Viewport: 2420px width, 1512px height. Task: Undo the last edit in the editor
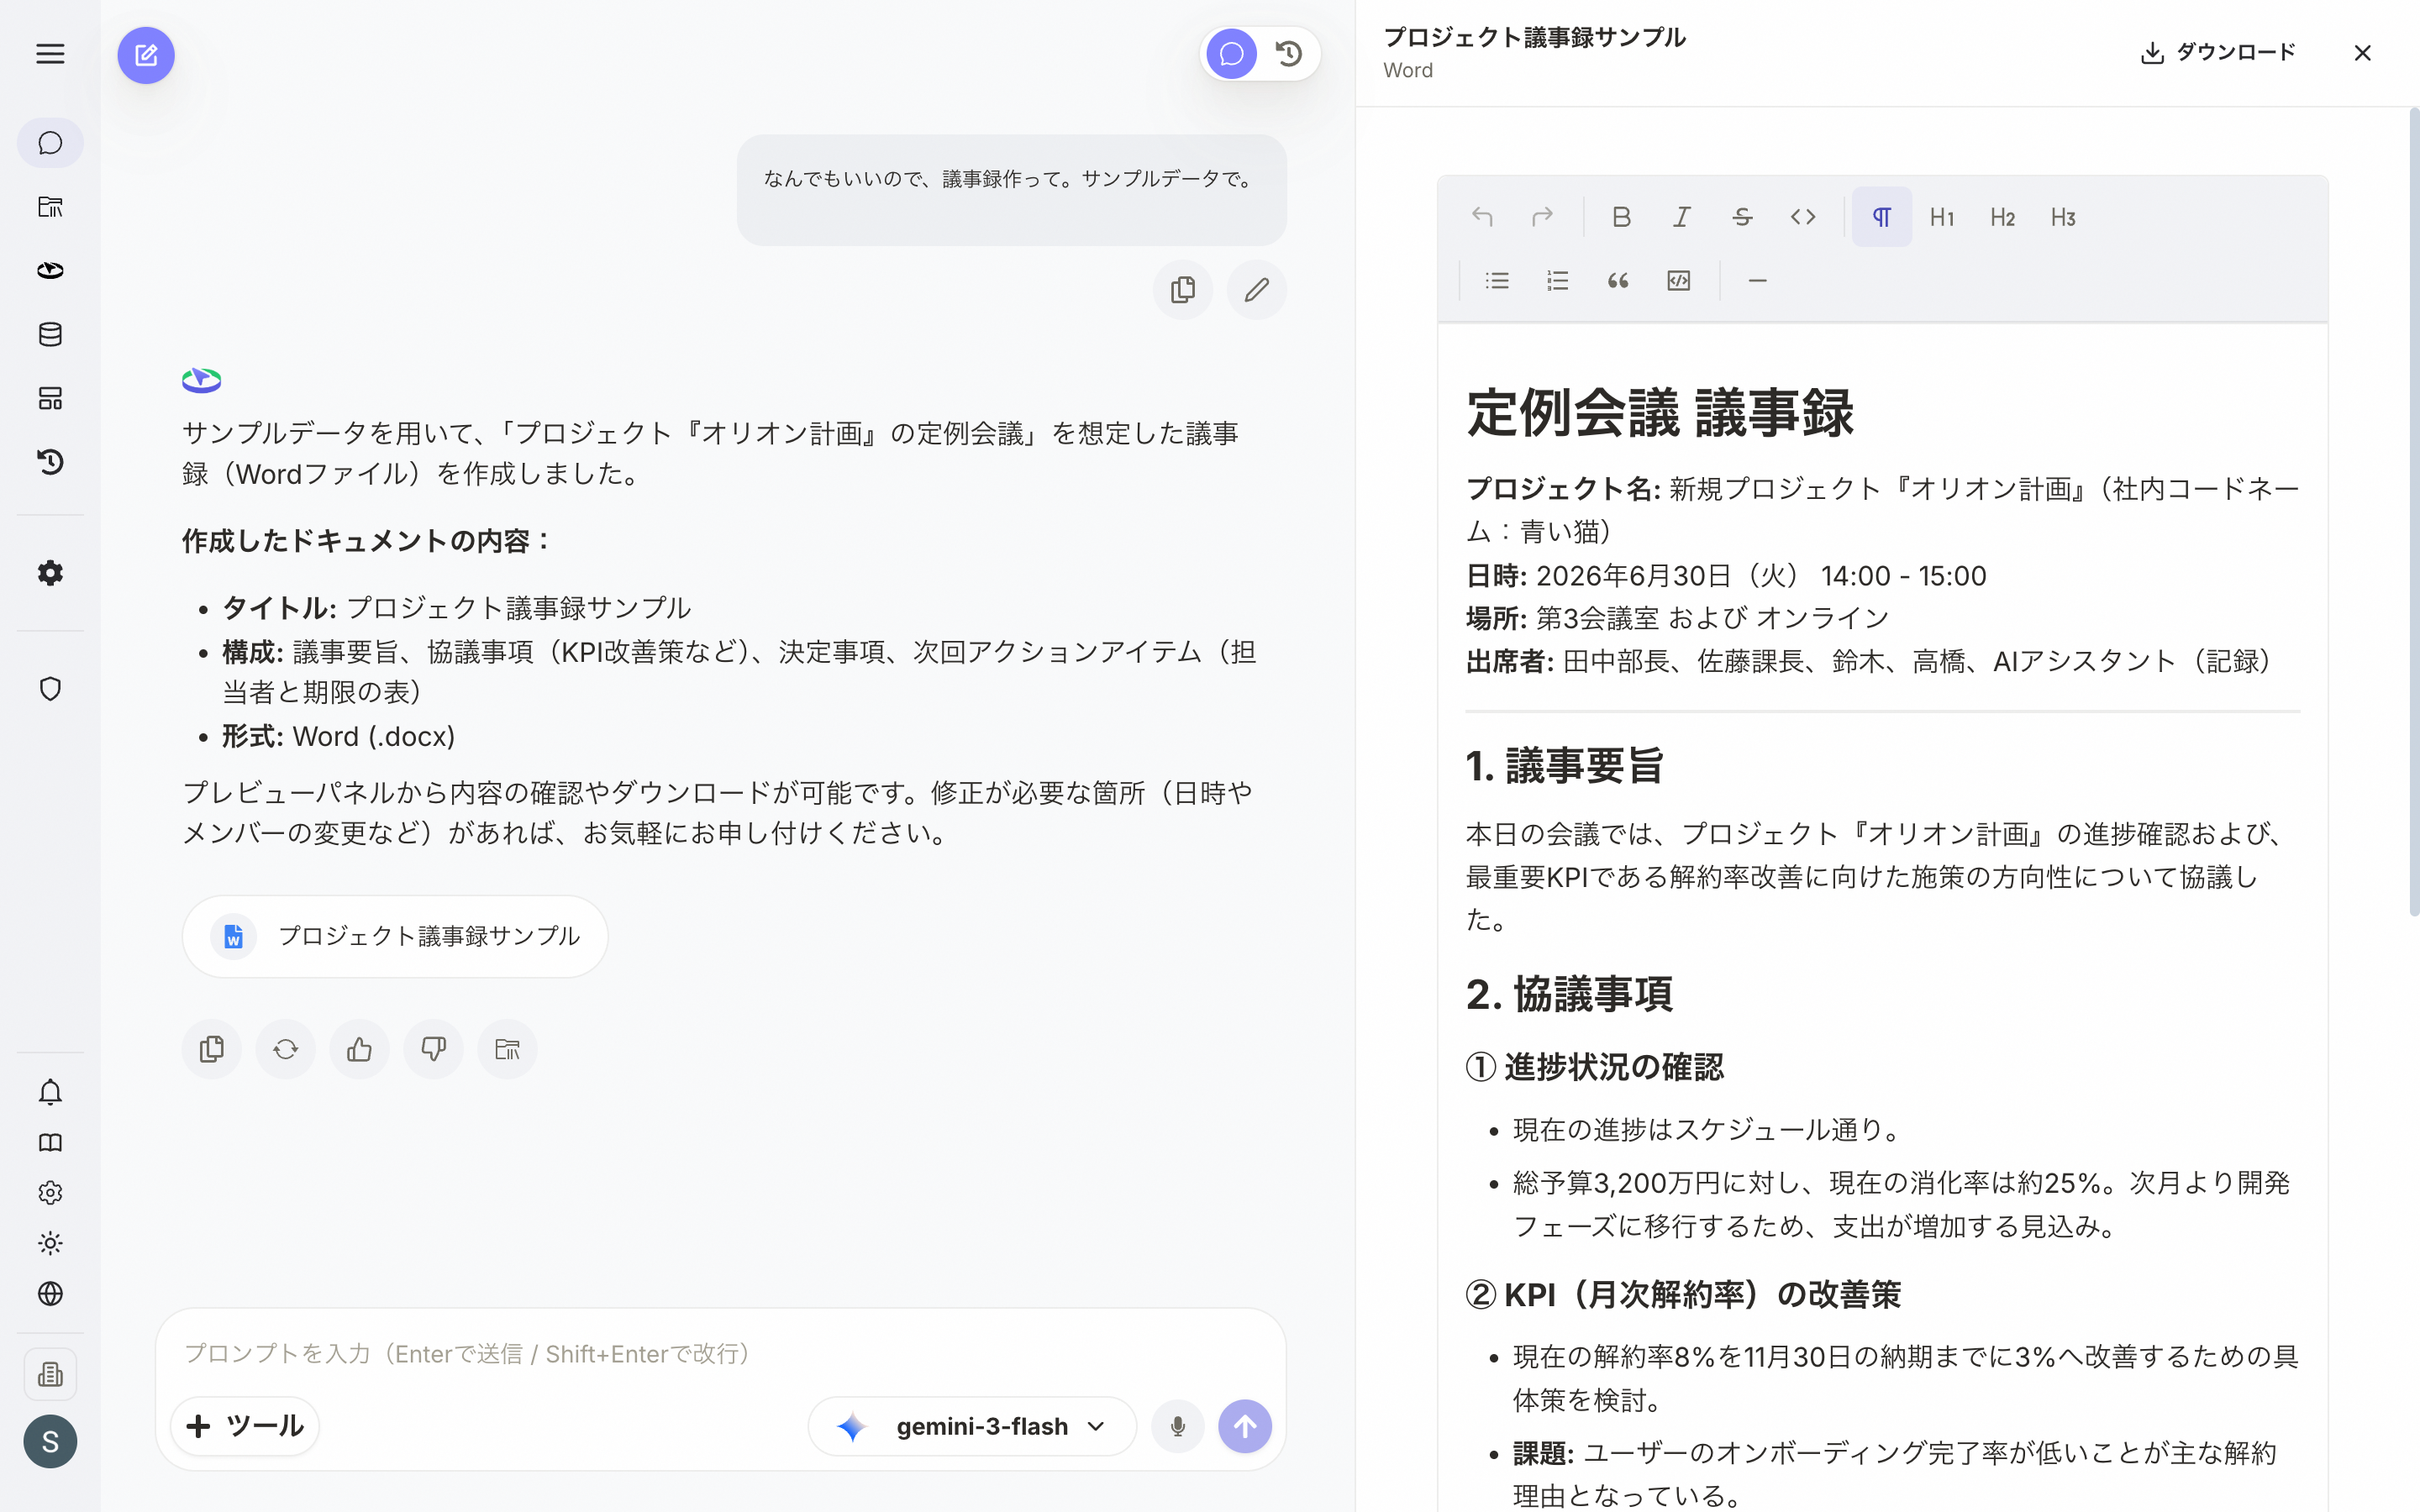pos(1482,217)
